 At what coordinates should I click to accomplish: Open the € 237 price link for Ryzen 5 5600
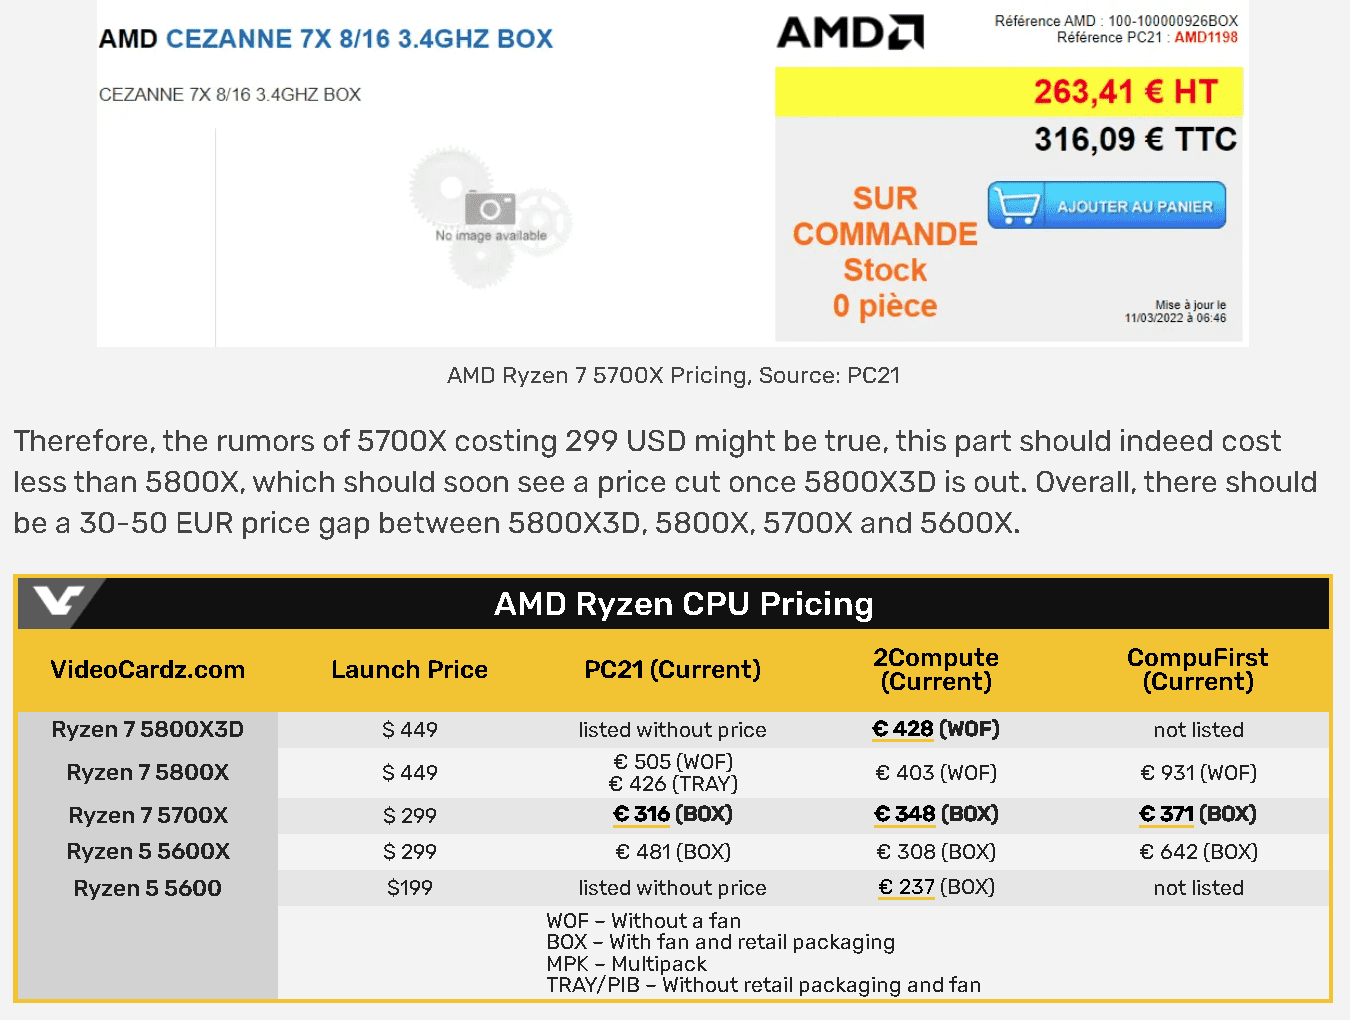pyautogui.click(x=907, y=888)
